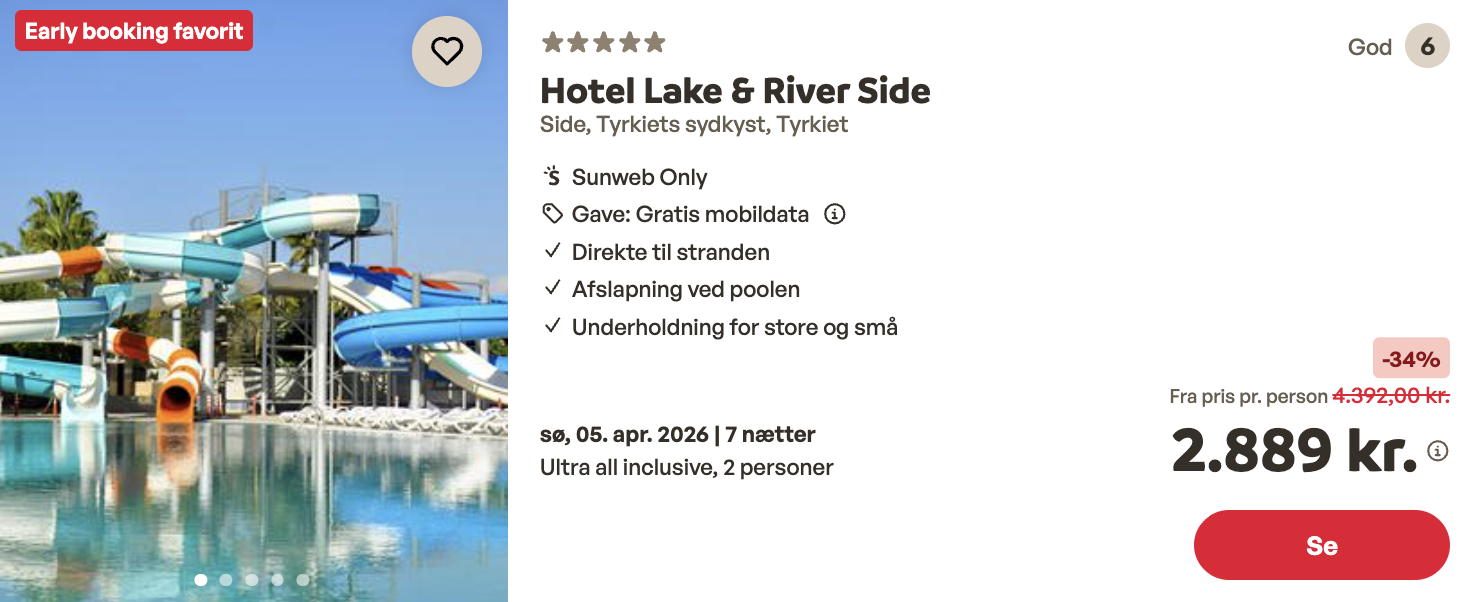The width and height of the screenshot is (1474, 602).
Task: Switch to the fourth carousel image dot
Action: point(277,579)
